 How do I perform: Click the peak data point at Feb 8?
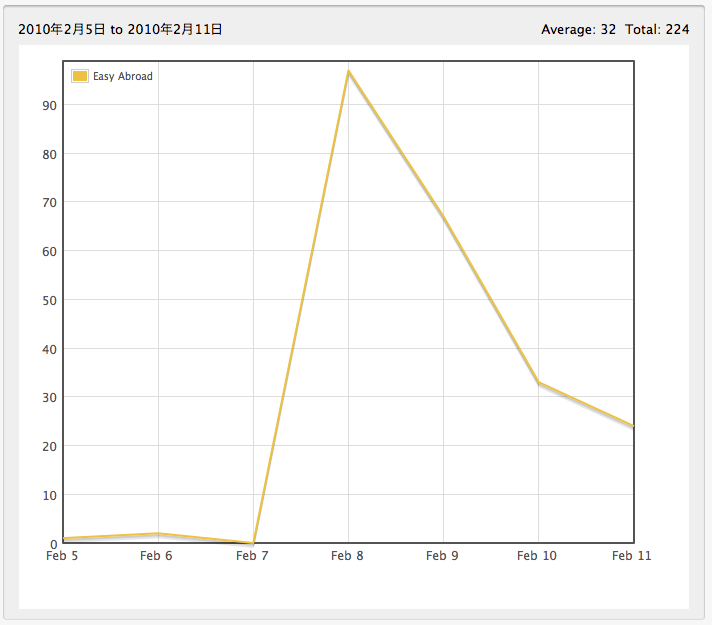click(348, 71)
